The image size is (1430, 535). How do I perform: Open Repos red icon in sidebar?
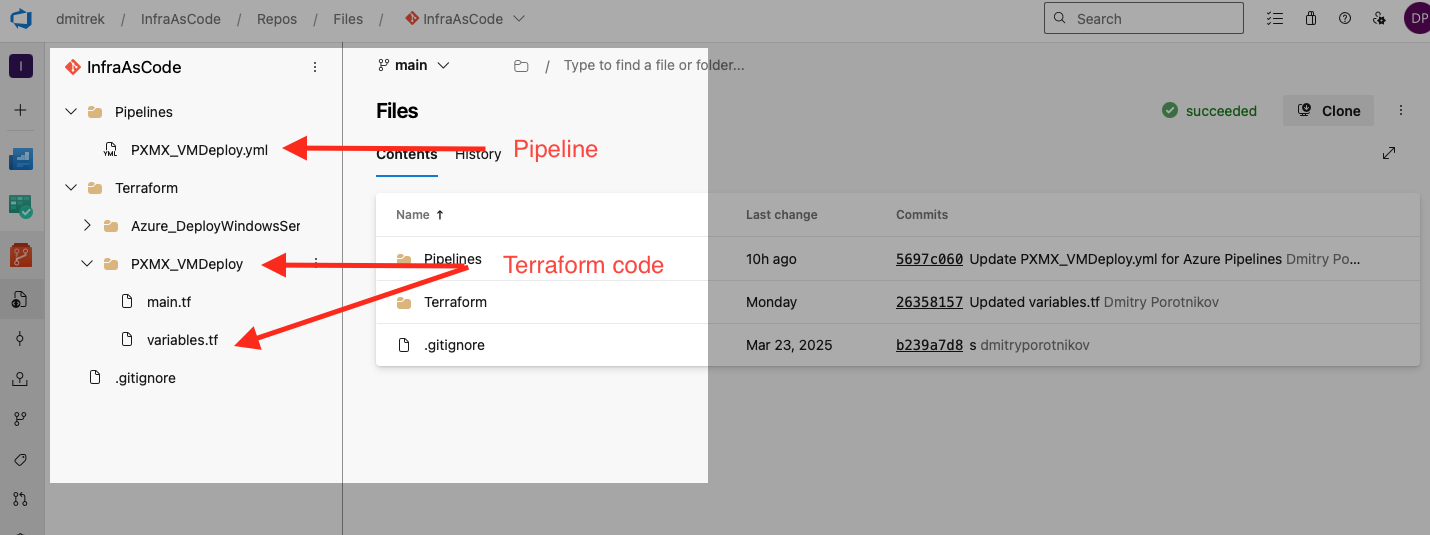(x=21, y=254)
